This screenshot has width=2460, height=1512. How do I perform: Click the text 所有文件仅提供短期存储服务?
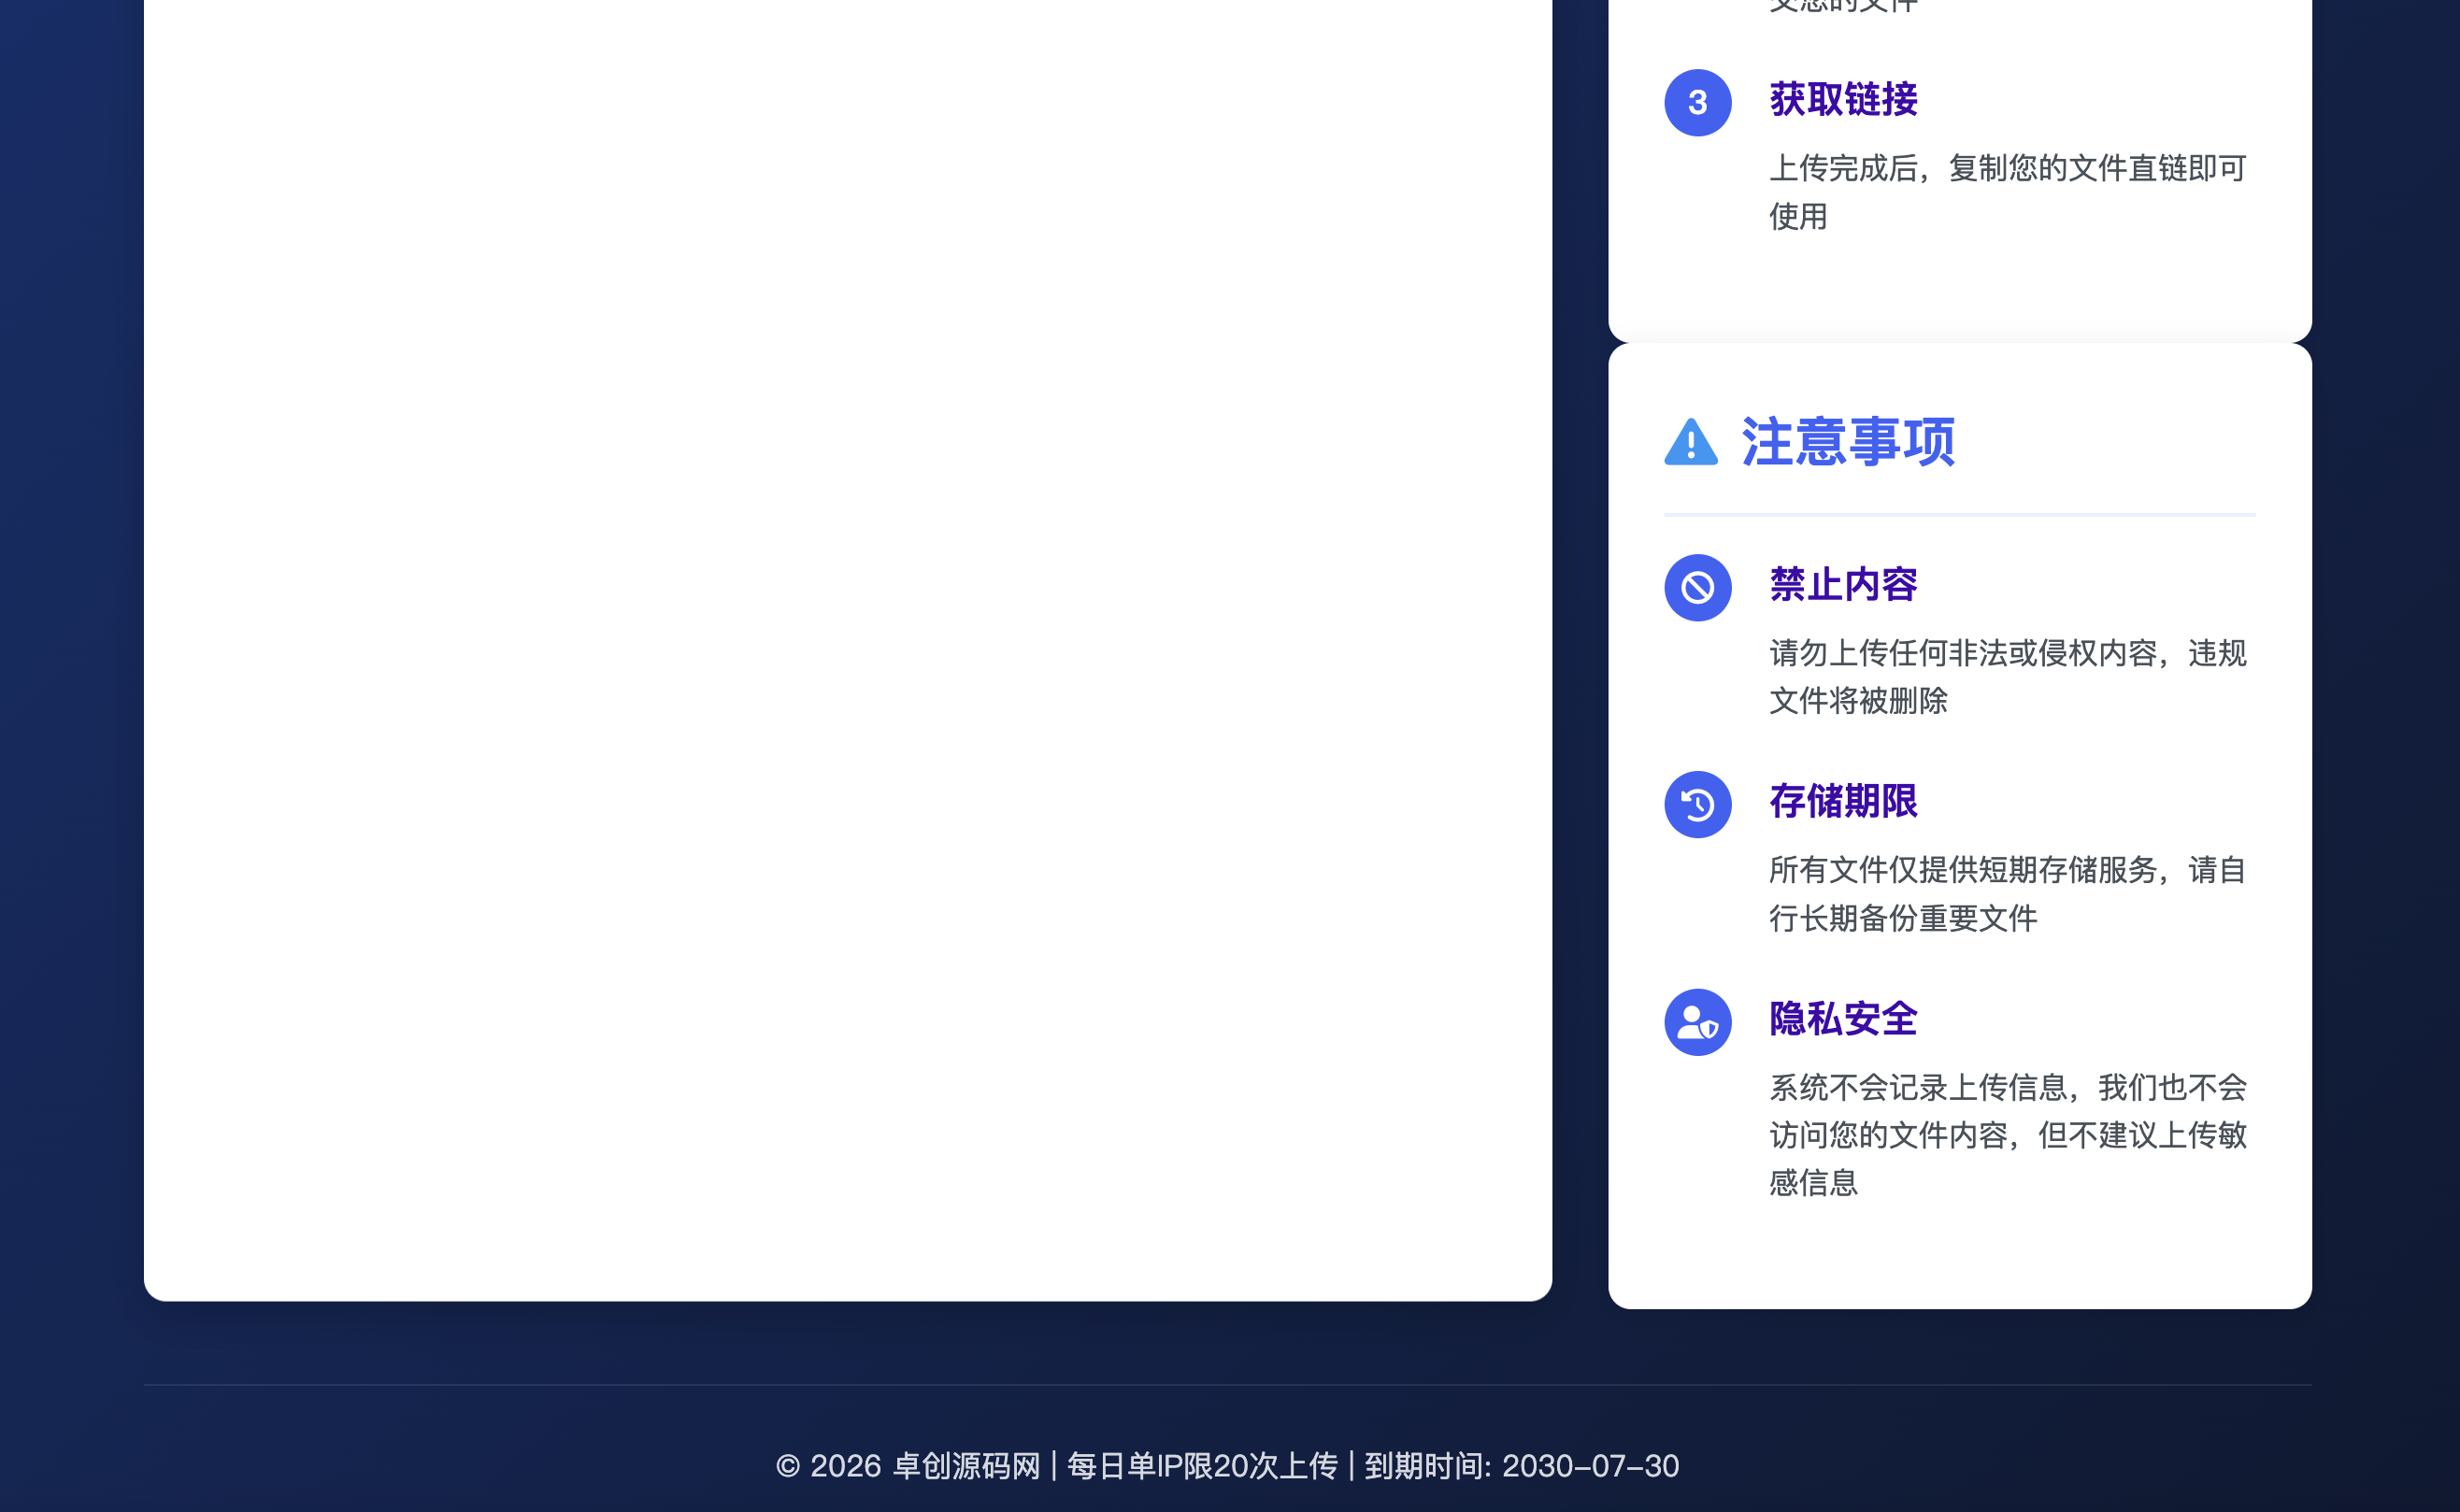pyautogui.click(x=1962, y=870)
